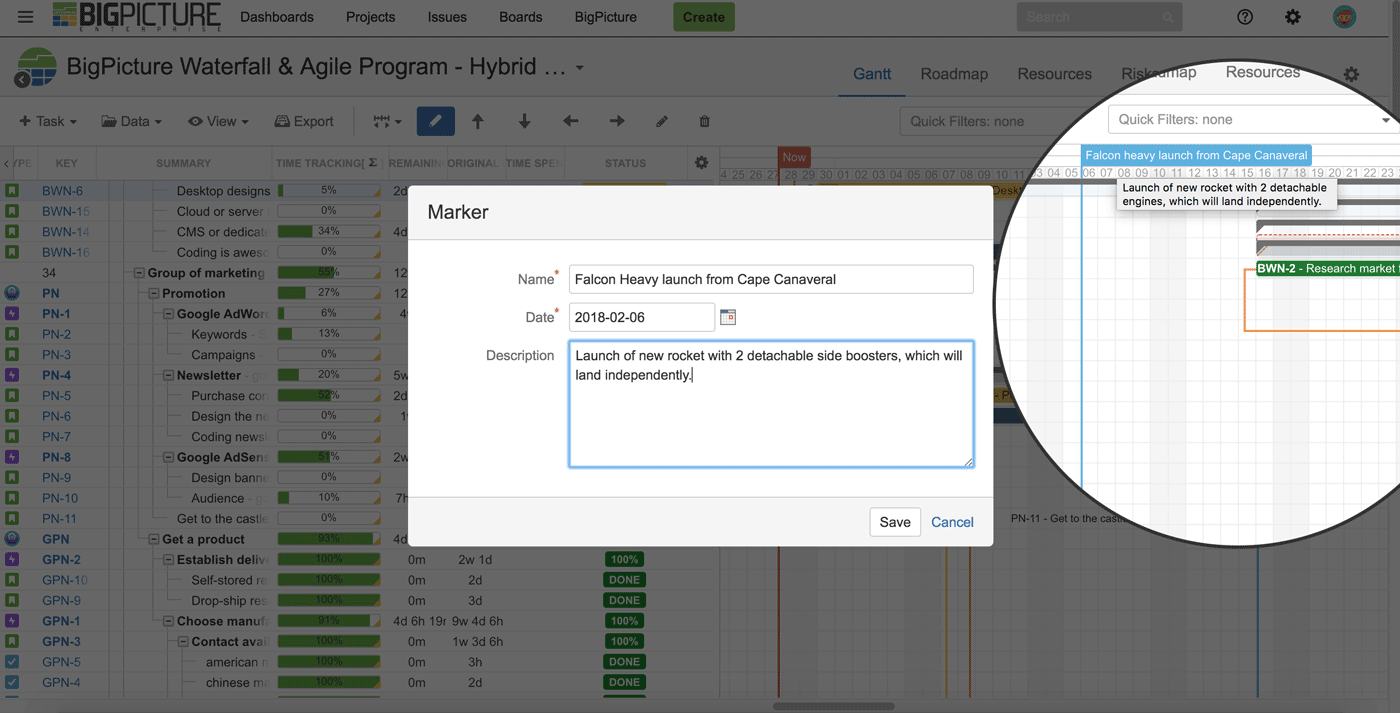Click the back arrow on program logo
Viewport: 1400px width, 713px height.
coord(22,80)
